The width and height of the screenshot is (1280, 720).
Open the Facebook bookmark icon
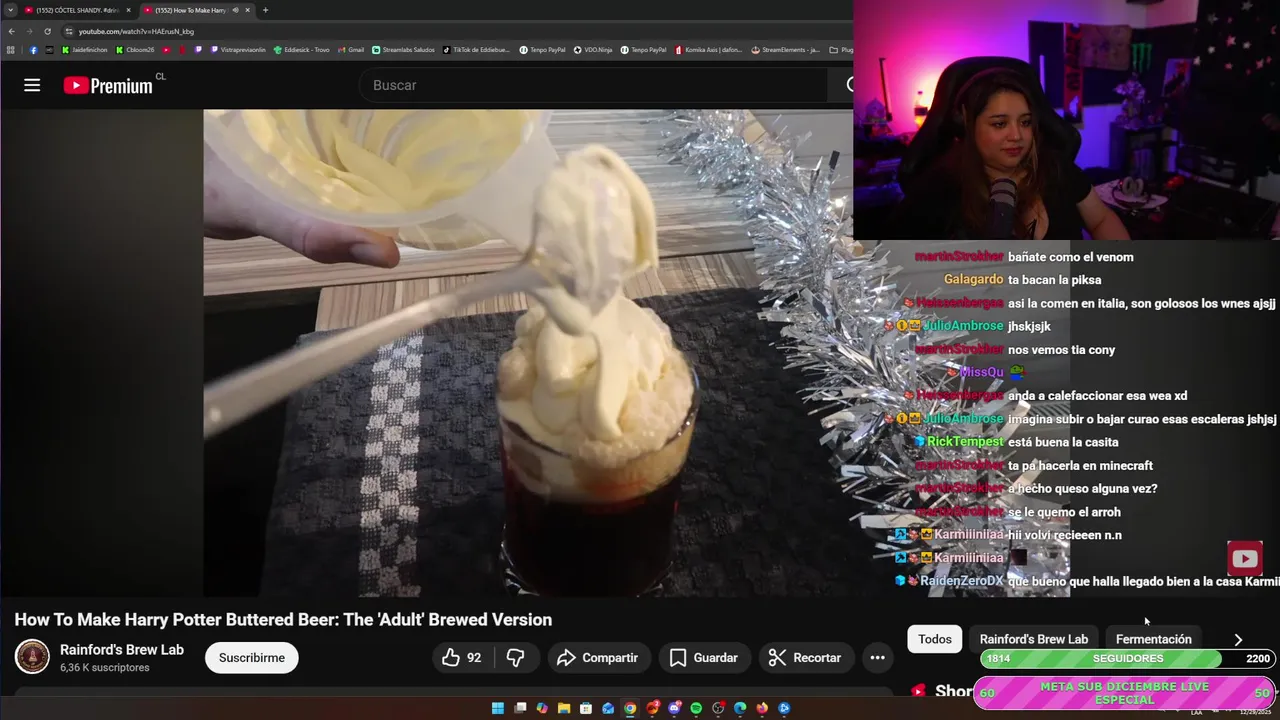pos(33,49)
